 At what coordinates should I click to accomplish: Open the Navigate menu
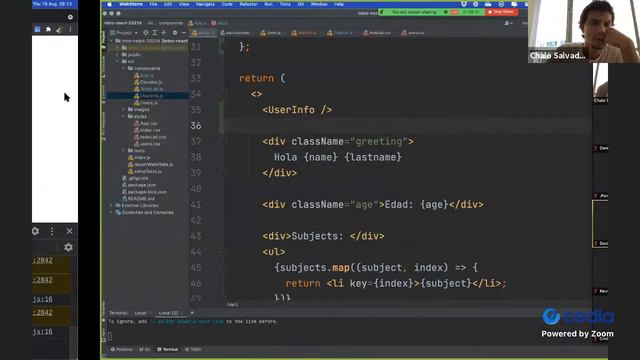[x=205, y=4]
